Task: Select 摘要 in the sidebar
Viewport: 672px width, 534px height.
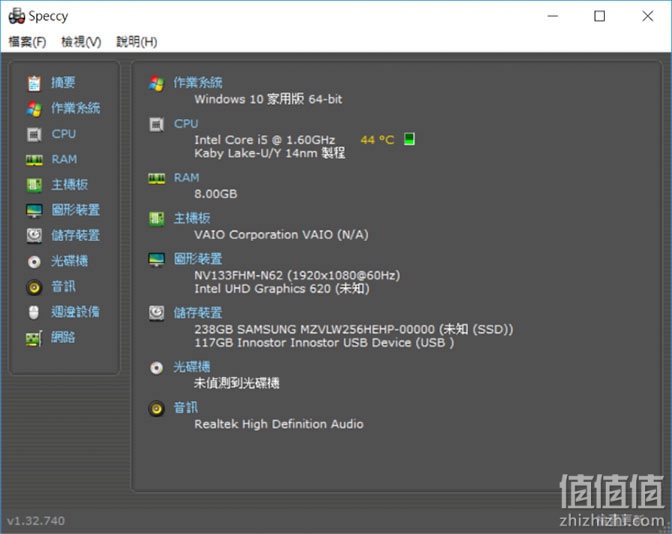Action: point(63,83)
